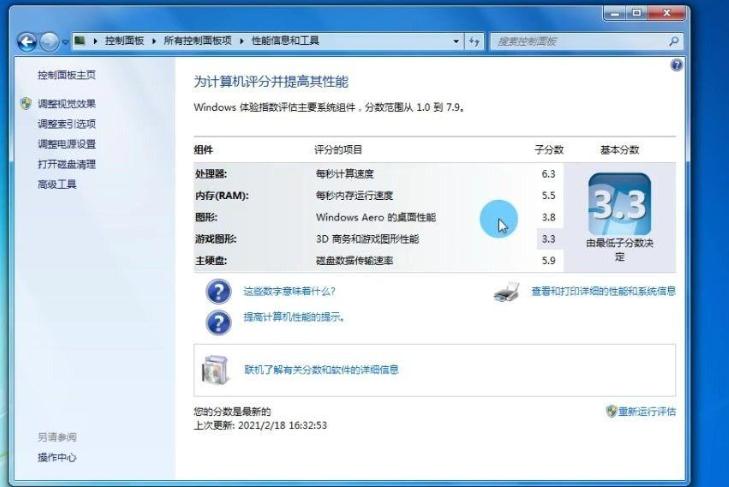Click the Control Panel icon in address bar
The image size is (729, 487).
[80, 40]
